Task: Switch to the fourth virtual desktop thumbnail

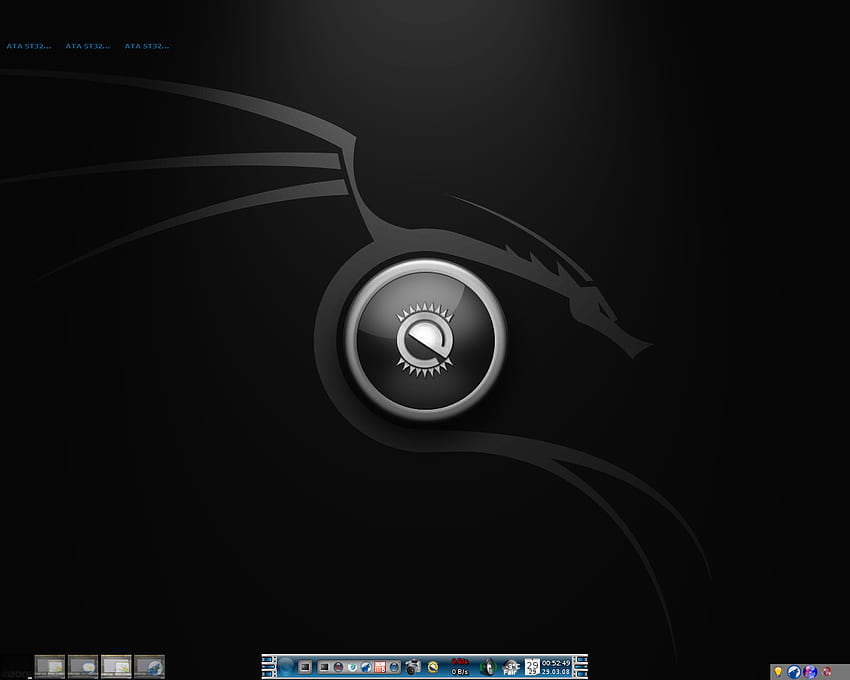Action: click(149, 666)
